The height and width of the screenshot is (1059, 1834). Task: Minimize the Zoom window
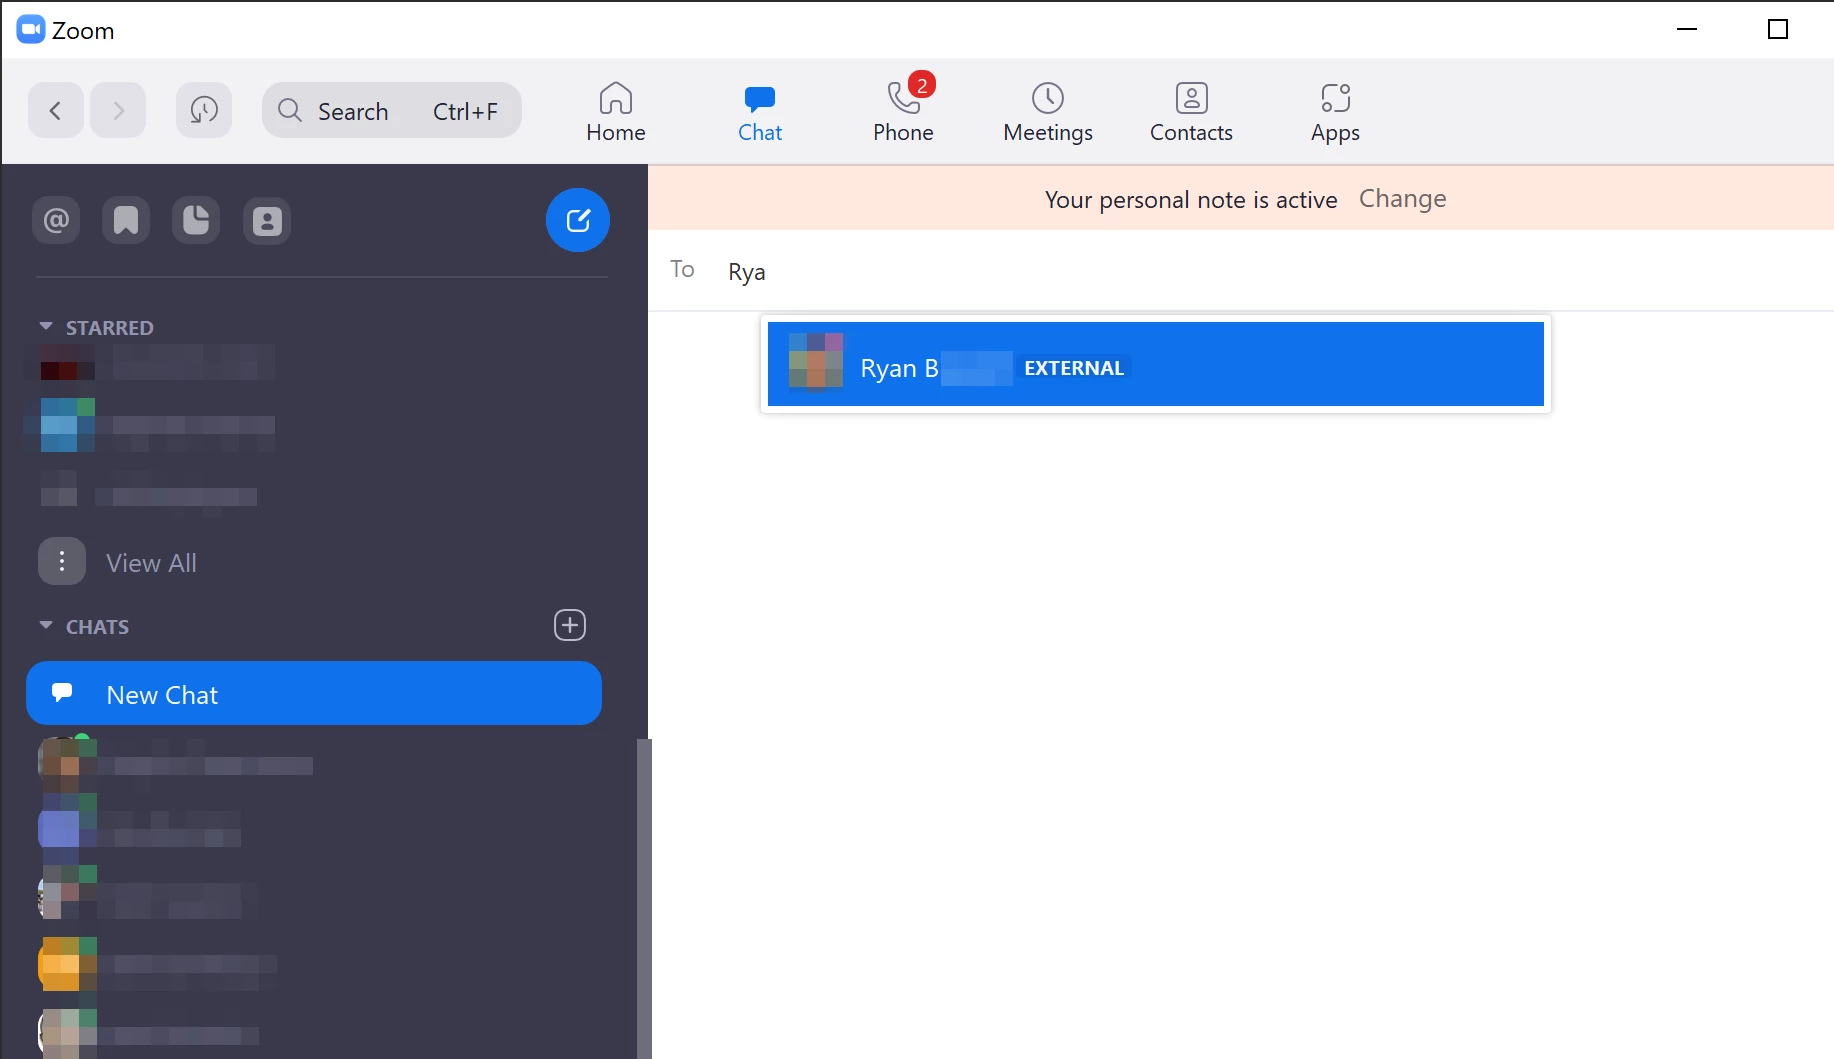tap(1687, 30)
